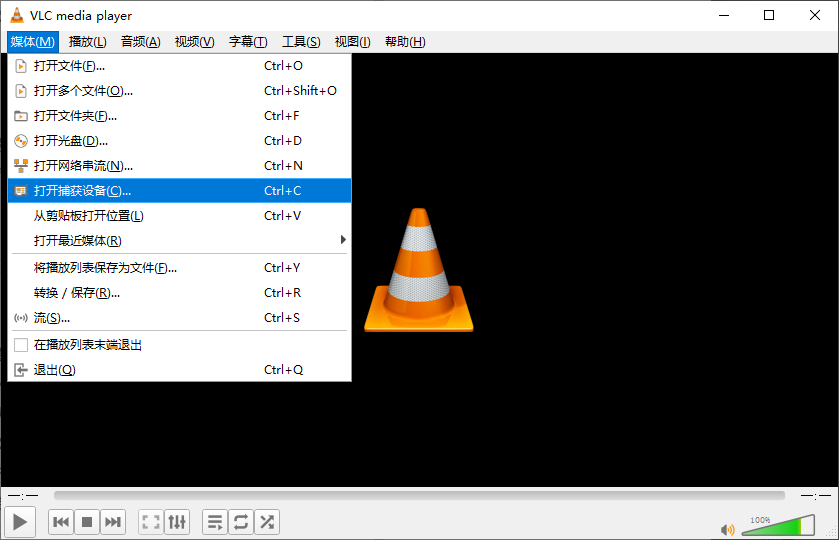
Task: Check 在播放列表末端退出 checkbox
Action: [21, 345]
